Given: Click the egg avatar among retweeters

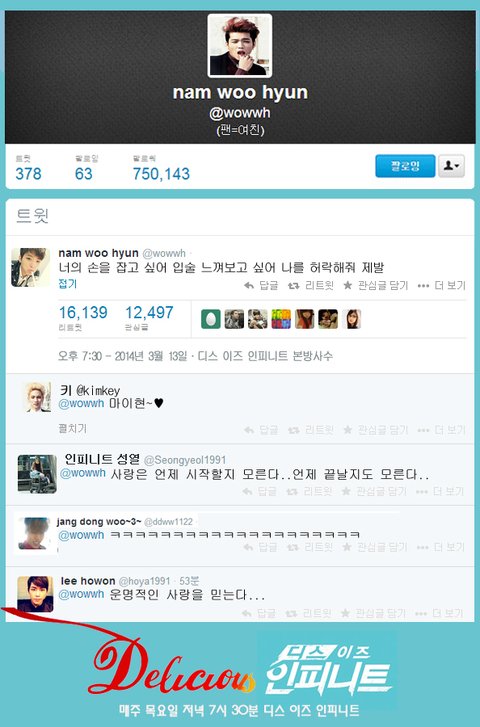Looking at the screenshot, I should coord(211,319).
